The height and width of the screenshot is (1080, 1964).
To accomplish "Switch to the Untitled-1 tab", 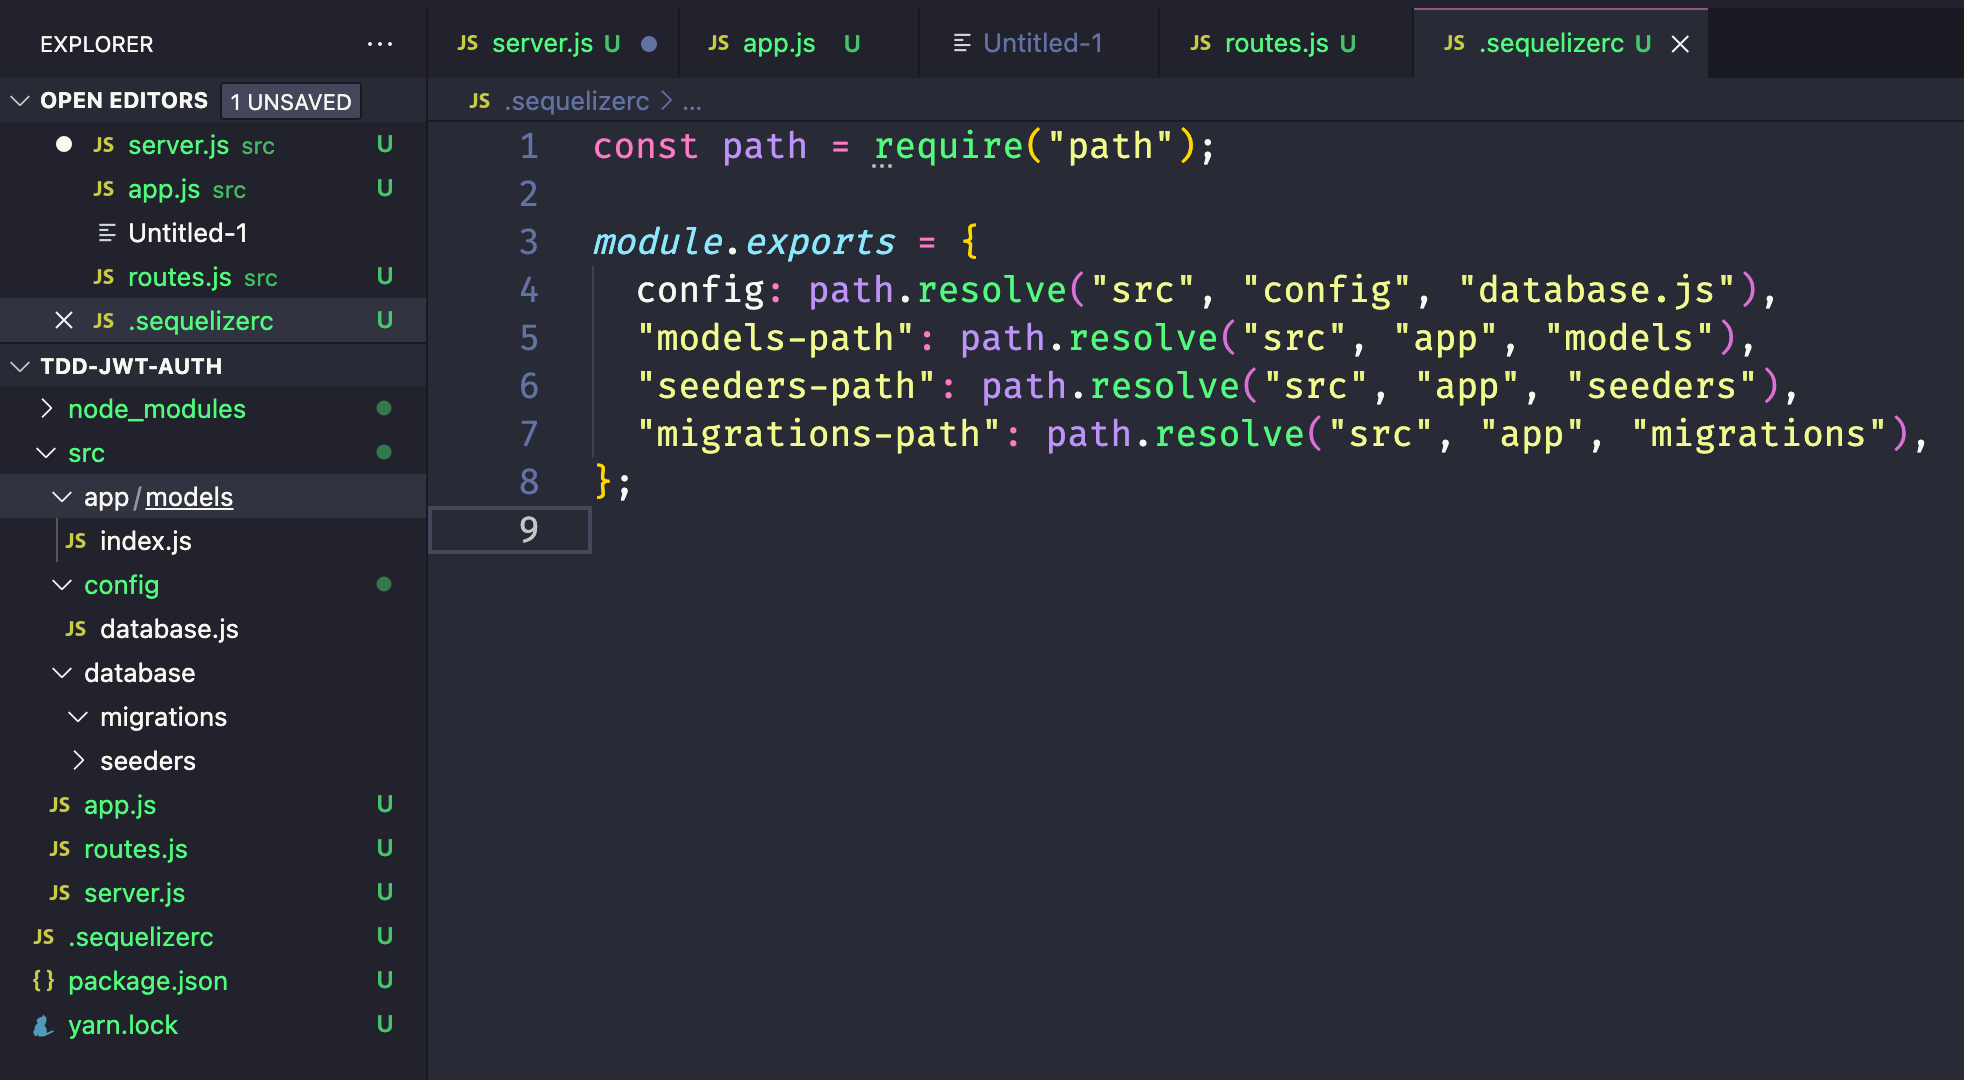I will pos(1041,43).
